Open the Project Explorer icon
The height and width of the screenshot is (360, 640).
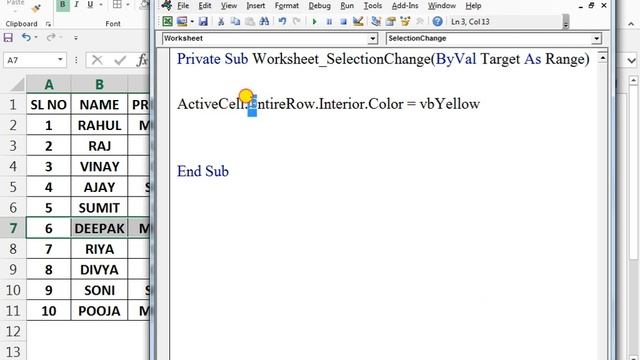pyautogui.click(x=376, y=22)
